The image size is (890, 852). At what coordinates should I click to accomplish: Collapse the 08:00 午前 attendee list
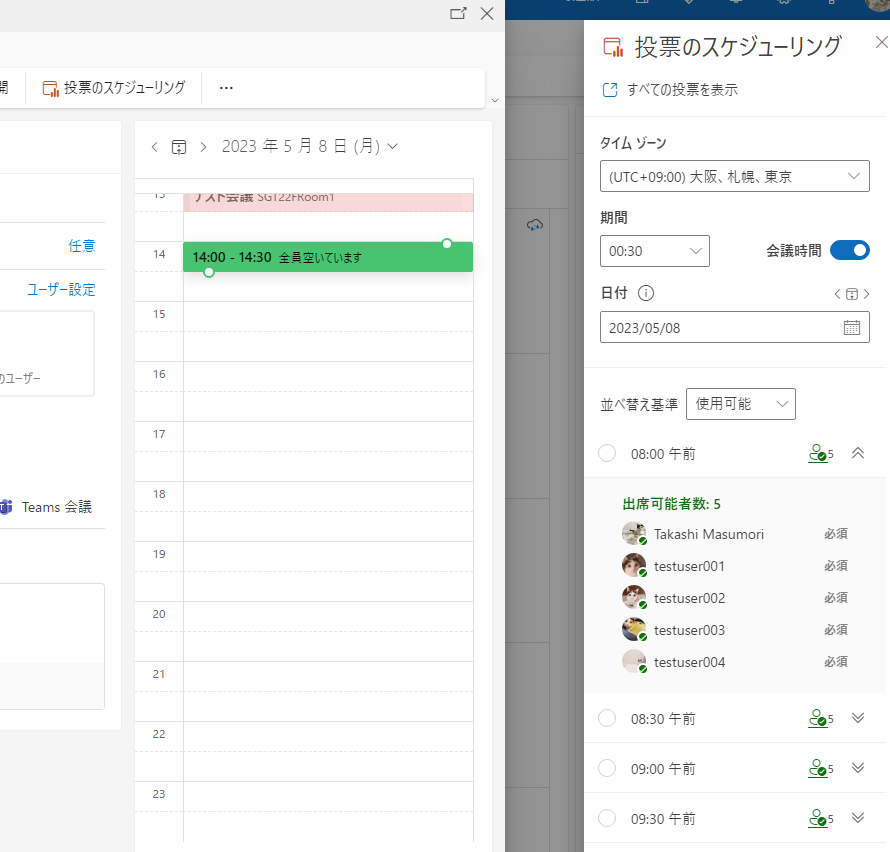click(x=858, y=453)
